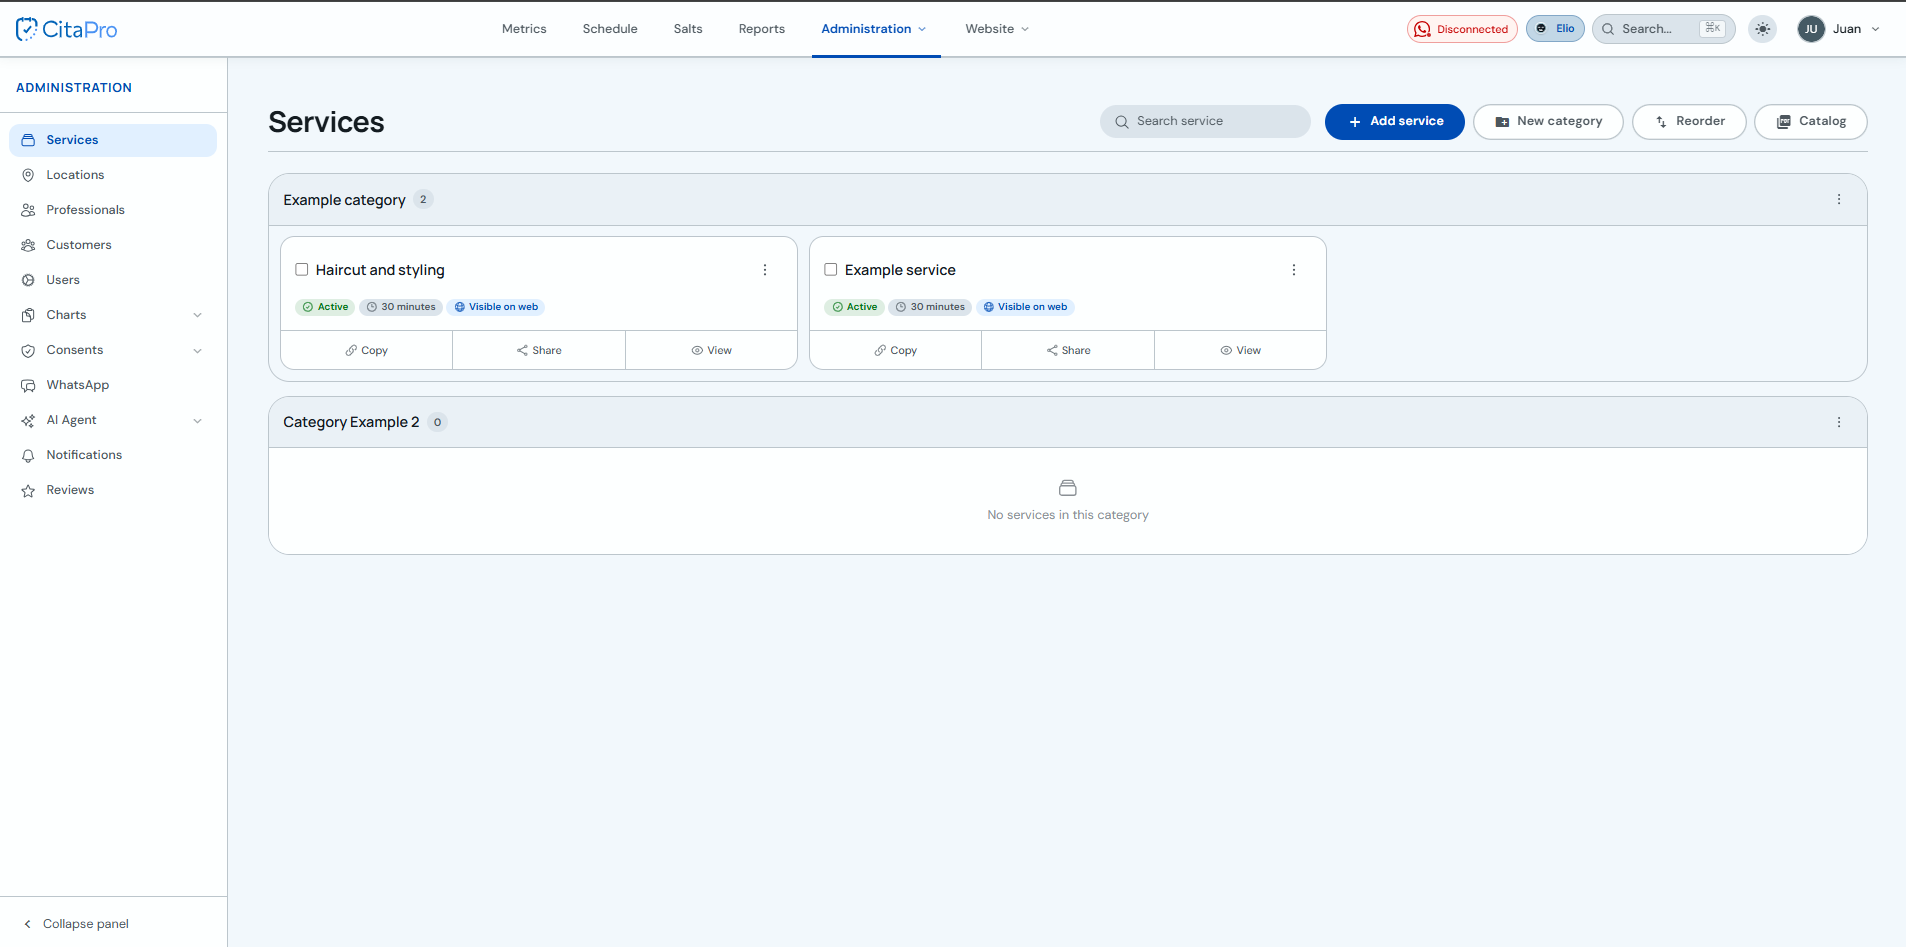Open the Juan user menu
The width and height of the screenshot is (1906, 947).
[1839, 29]
